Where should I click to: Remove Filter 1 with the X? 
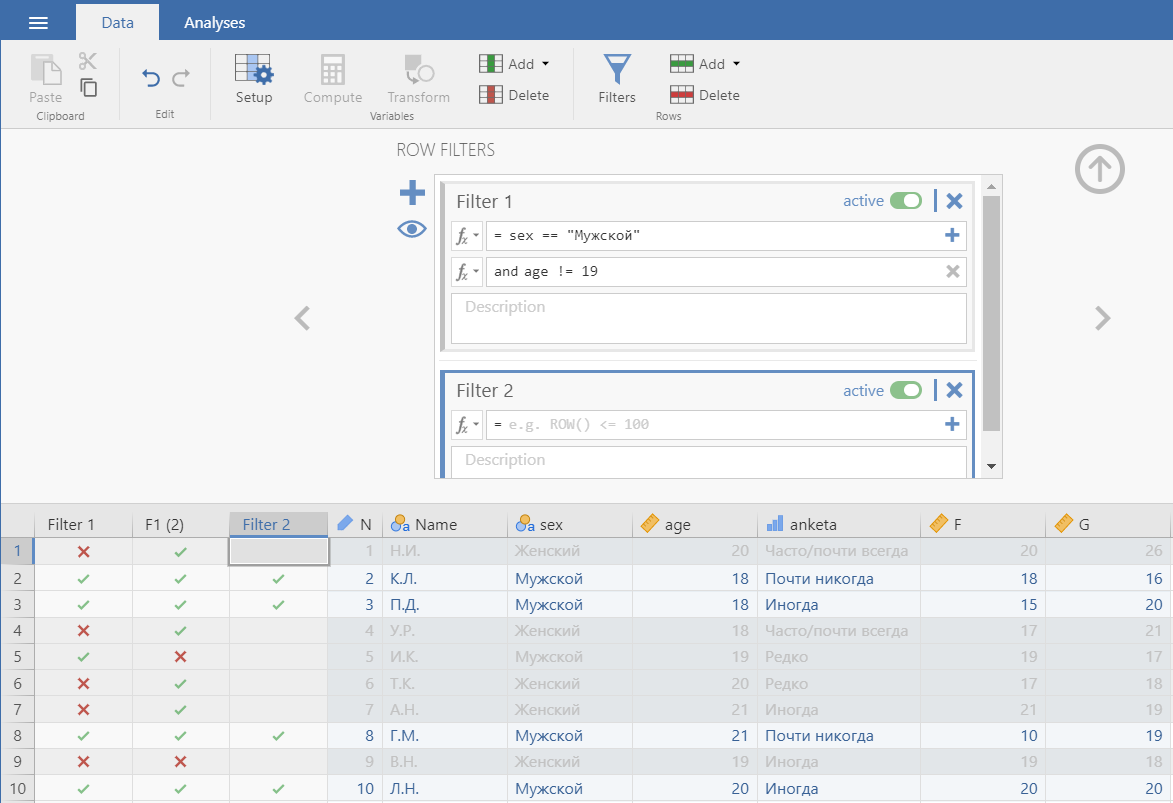tap(955, 201)
